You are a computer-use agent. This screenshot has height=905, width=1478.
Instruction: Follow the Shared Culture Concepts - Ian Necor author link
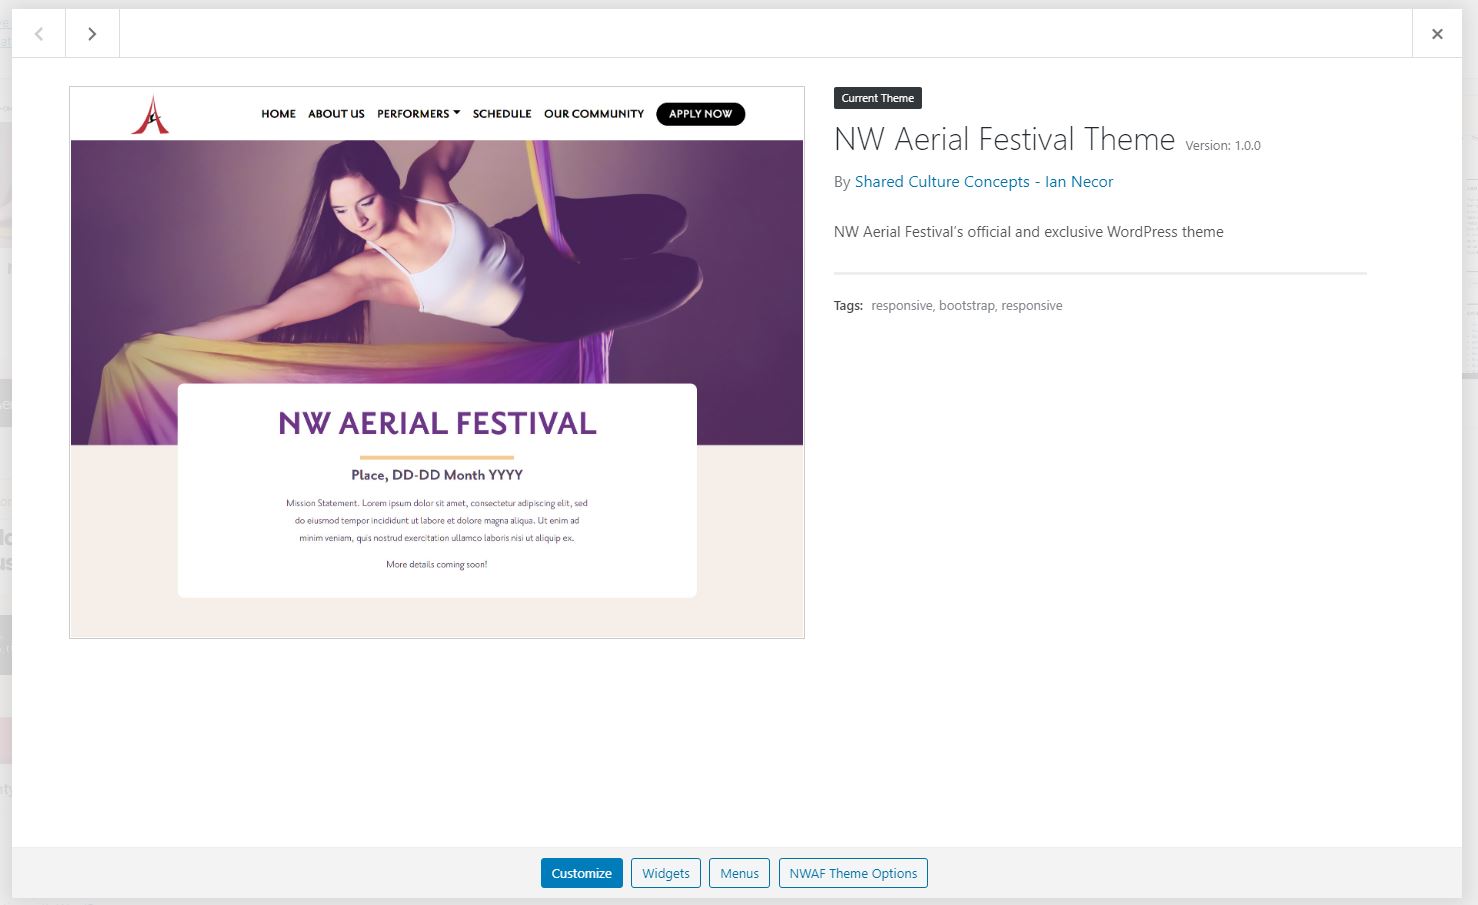(x=984, y=182)
